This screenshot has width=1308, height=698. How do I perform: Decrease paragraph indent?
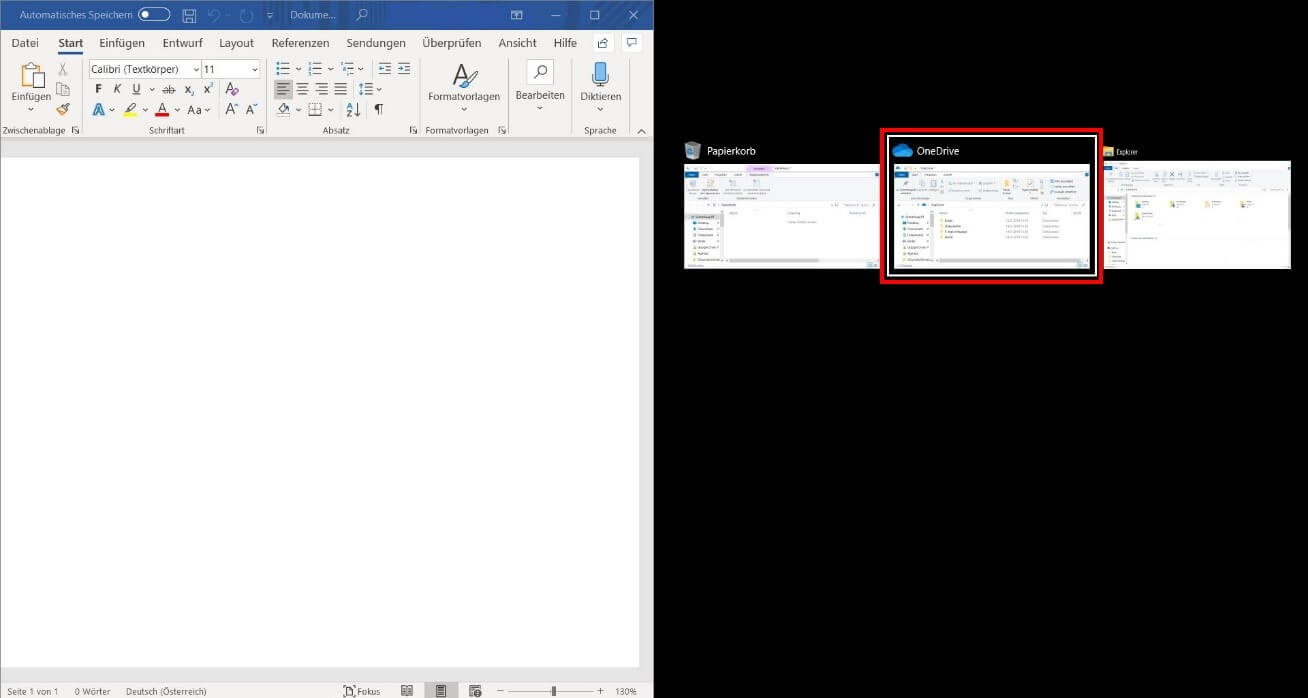click(x=384, y=69)
